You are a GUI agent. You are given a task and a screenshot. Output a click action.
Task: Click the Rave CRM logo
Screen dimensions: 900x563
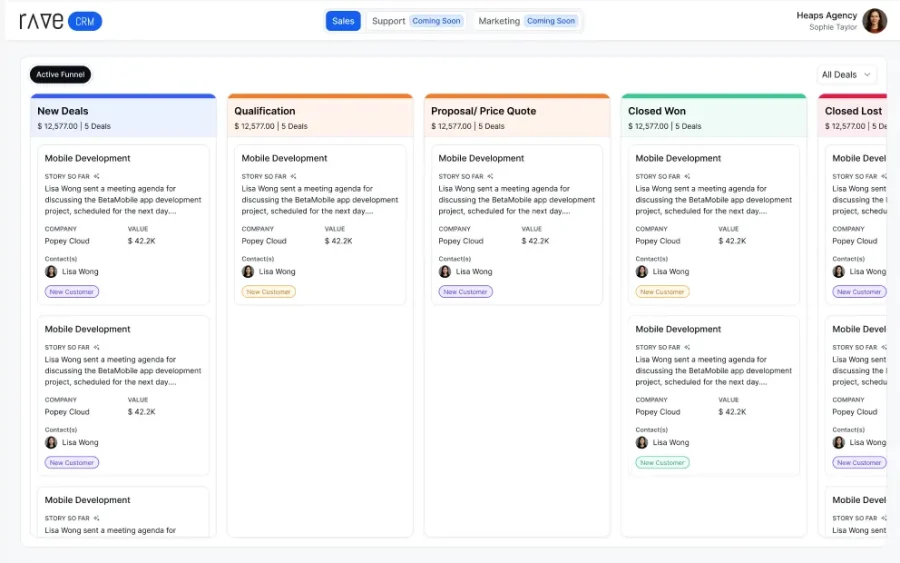[60, 21]
